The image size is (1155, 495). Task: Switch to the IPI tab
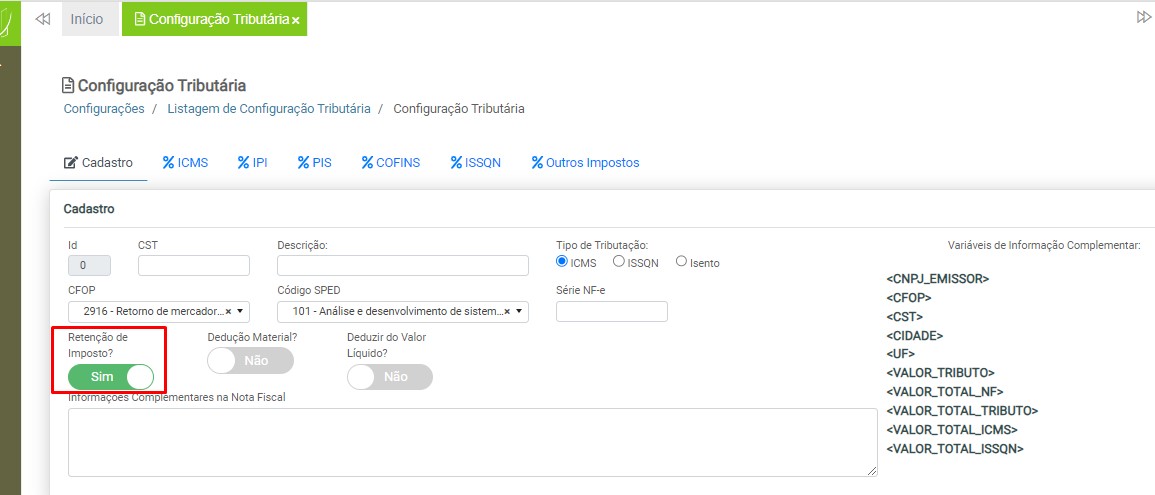click(252, 162)
